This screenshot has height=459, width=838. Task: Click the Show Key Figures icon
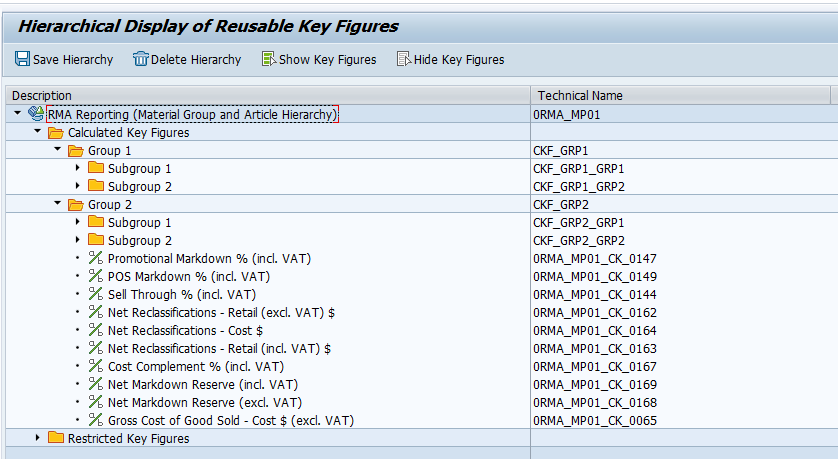pos(269,59)
